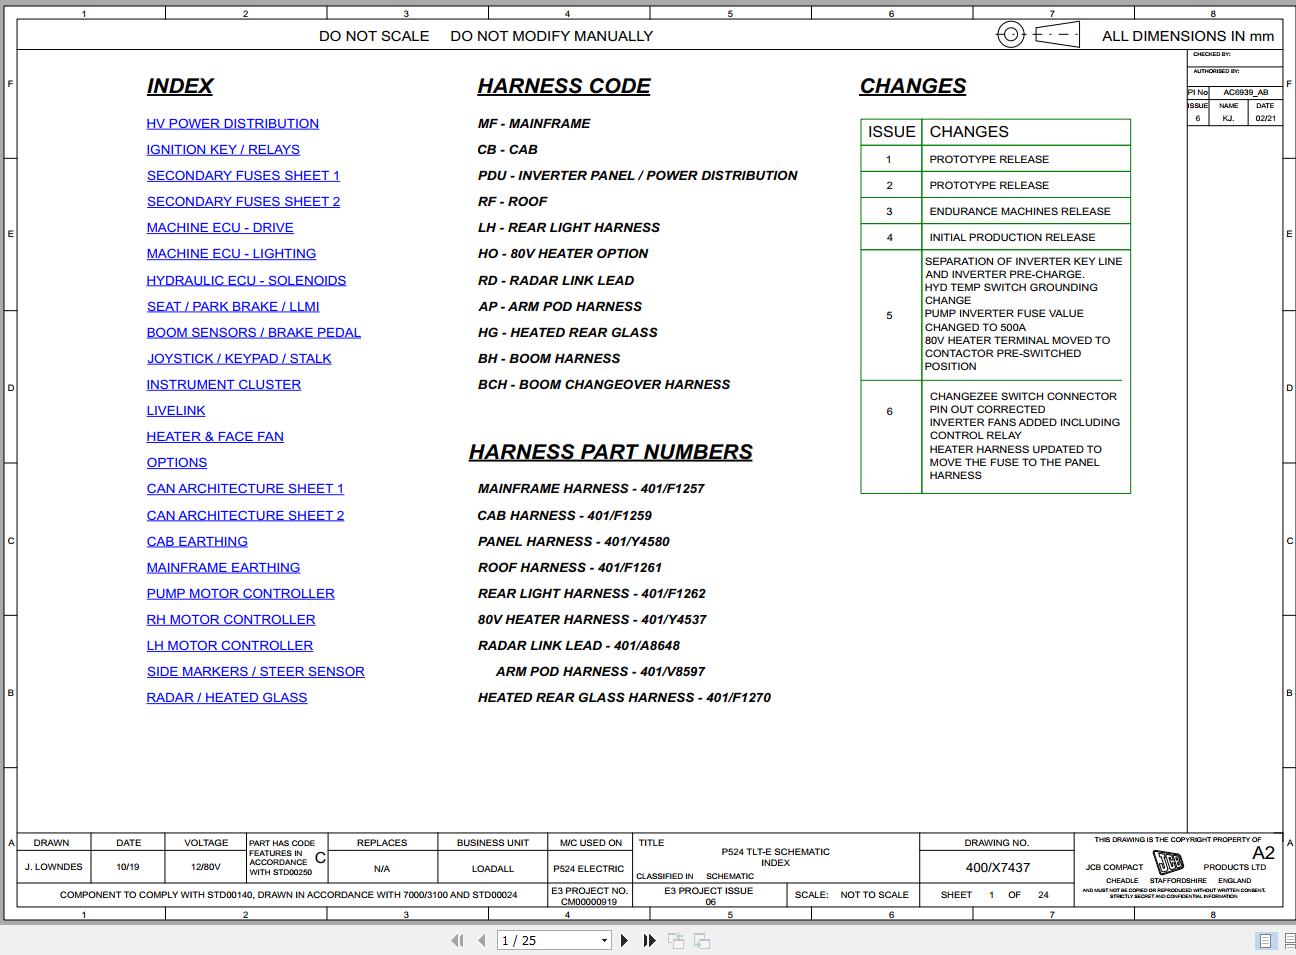Viewport: 1296px width, 955px height.
Task: Open SEAT / PARK BRAKE / LLMI link
Action: coord(233,306)
